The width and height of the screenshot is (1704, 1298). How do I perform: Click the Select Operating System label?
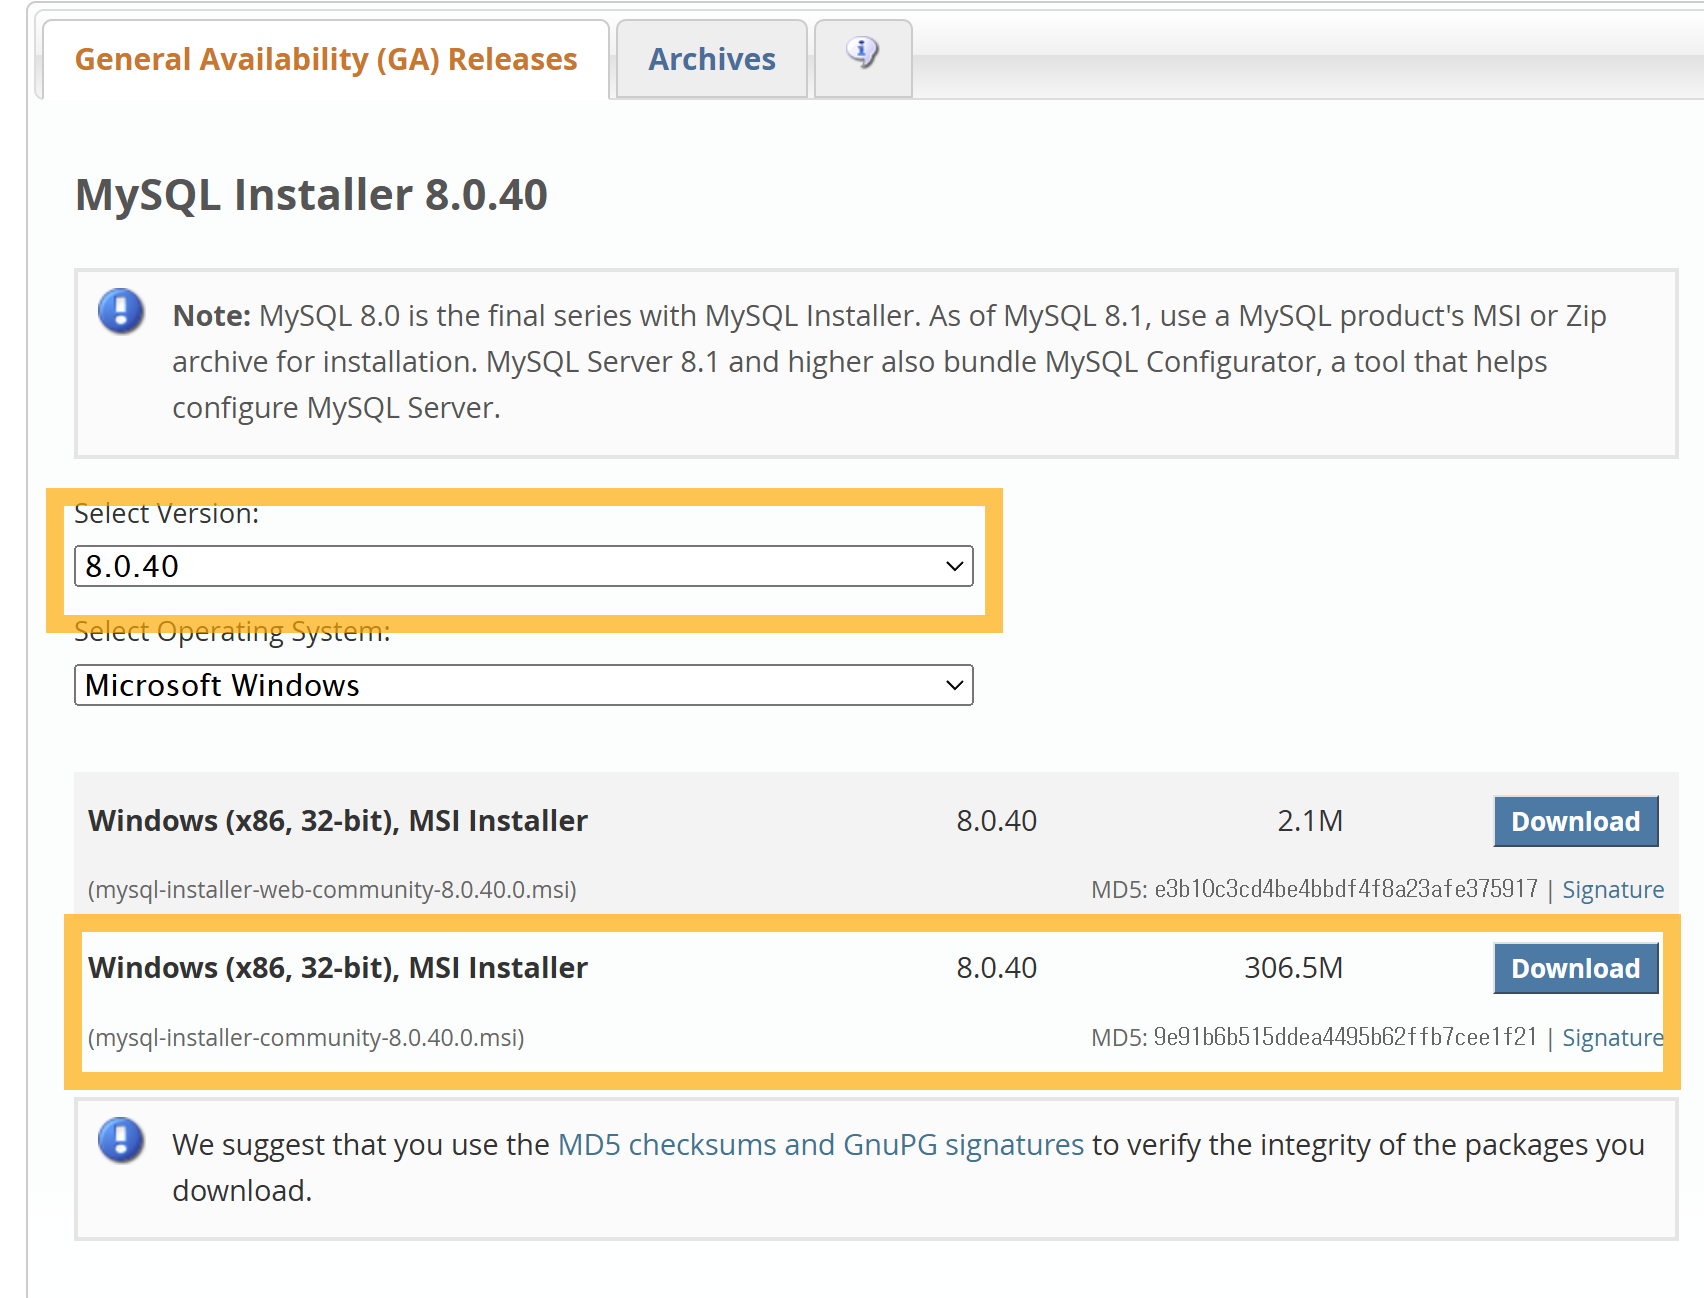[232, 632]
